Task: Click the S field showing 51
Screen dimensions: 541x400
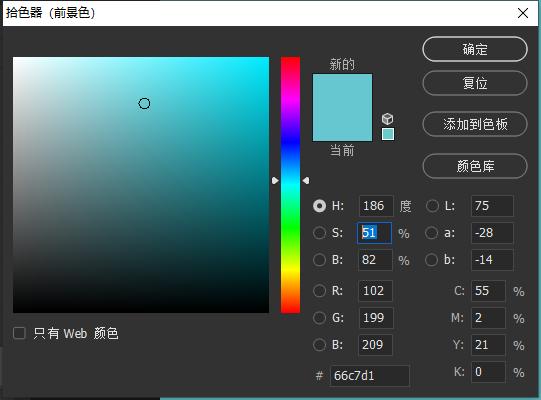Action: coord(374,233)
